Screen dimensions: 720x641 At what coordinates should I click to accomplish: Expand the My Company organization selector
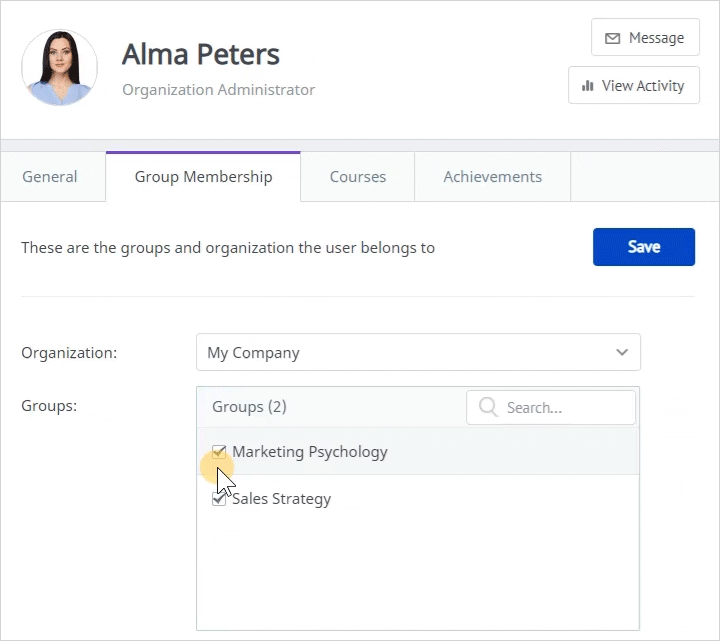pos(418,352)
